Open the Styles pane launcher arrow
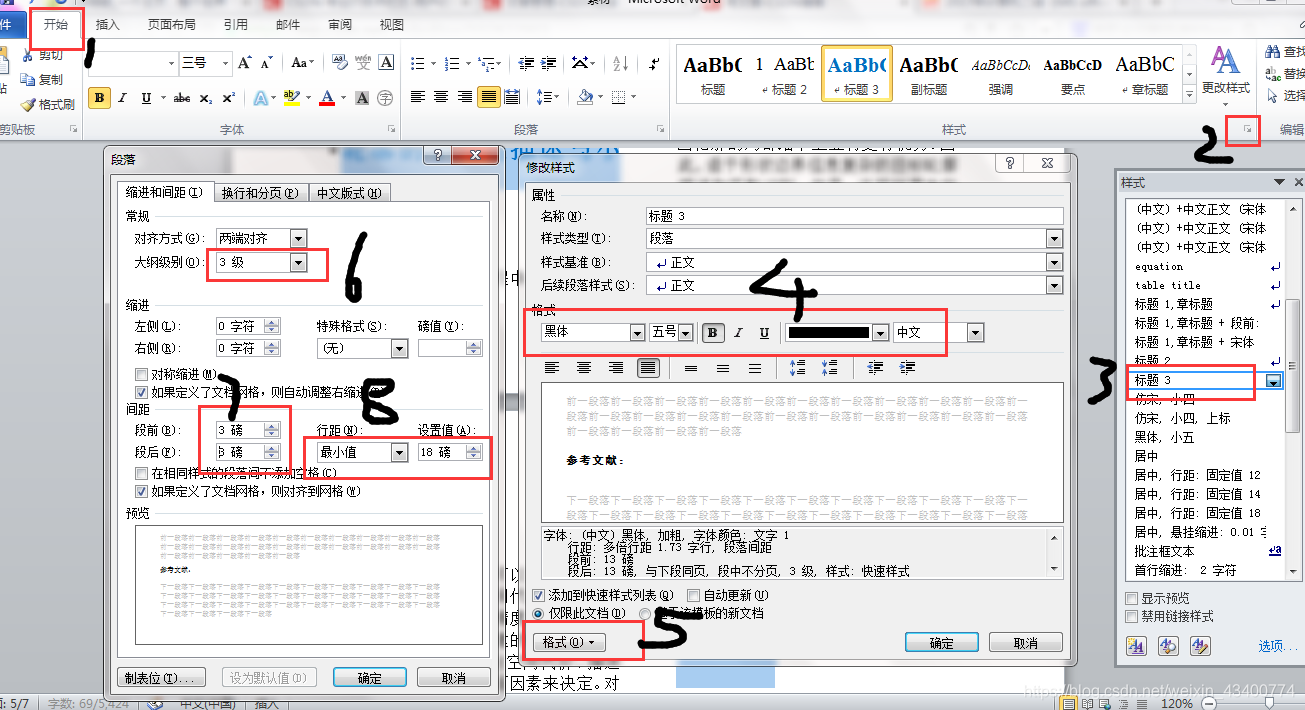 point(1247,130)
